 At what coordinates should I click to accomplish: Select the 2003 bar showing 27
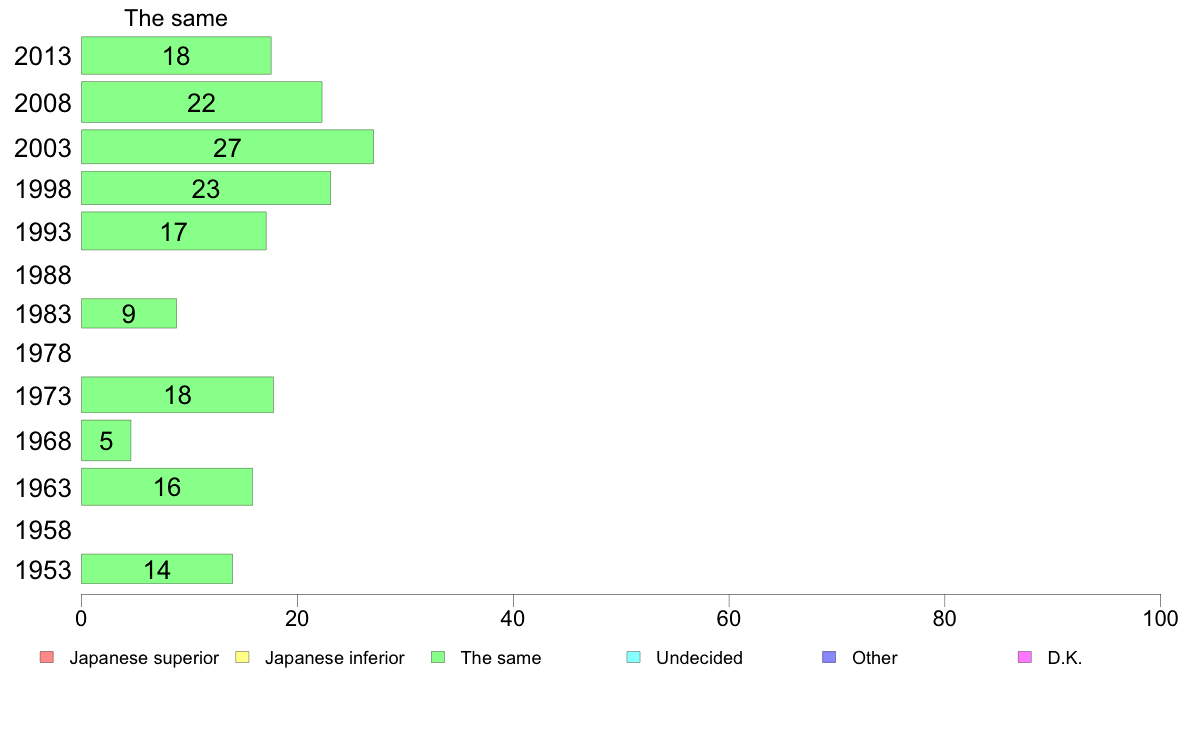227,146
